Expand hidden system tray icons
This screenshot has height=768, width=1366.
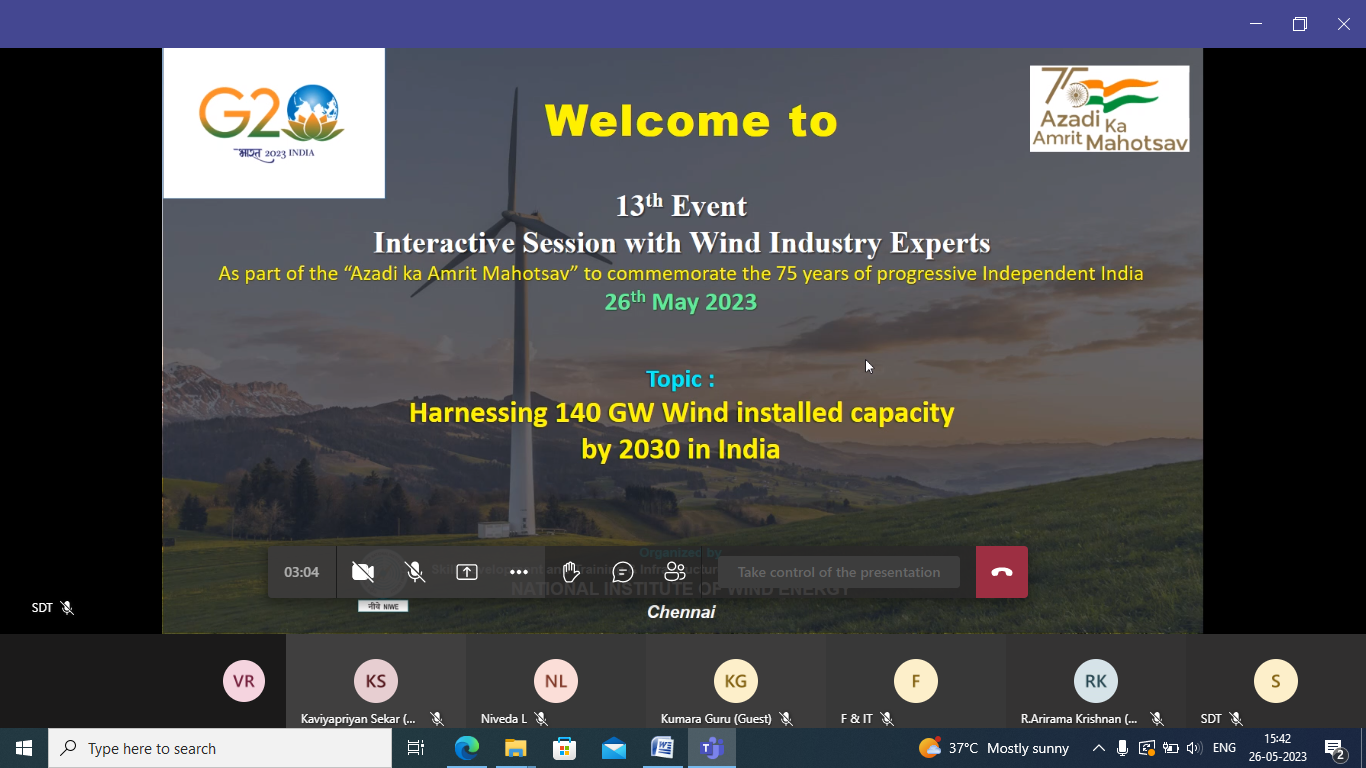[1098, 748]
